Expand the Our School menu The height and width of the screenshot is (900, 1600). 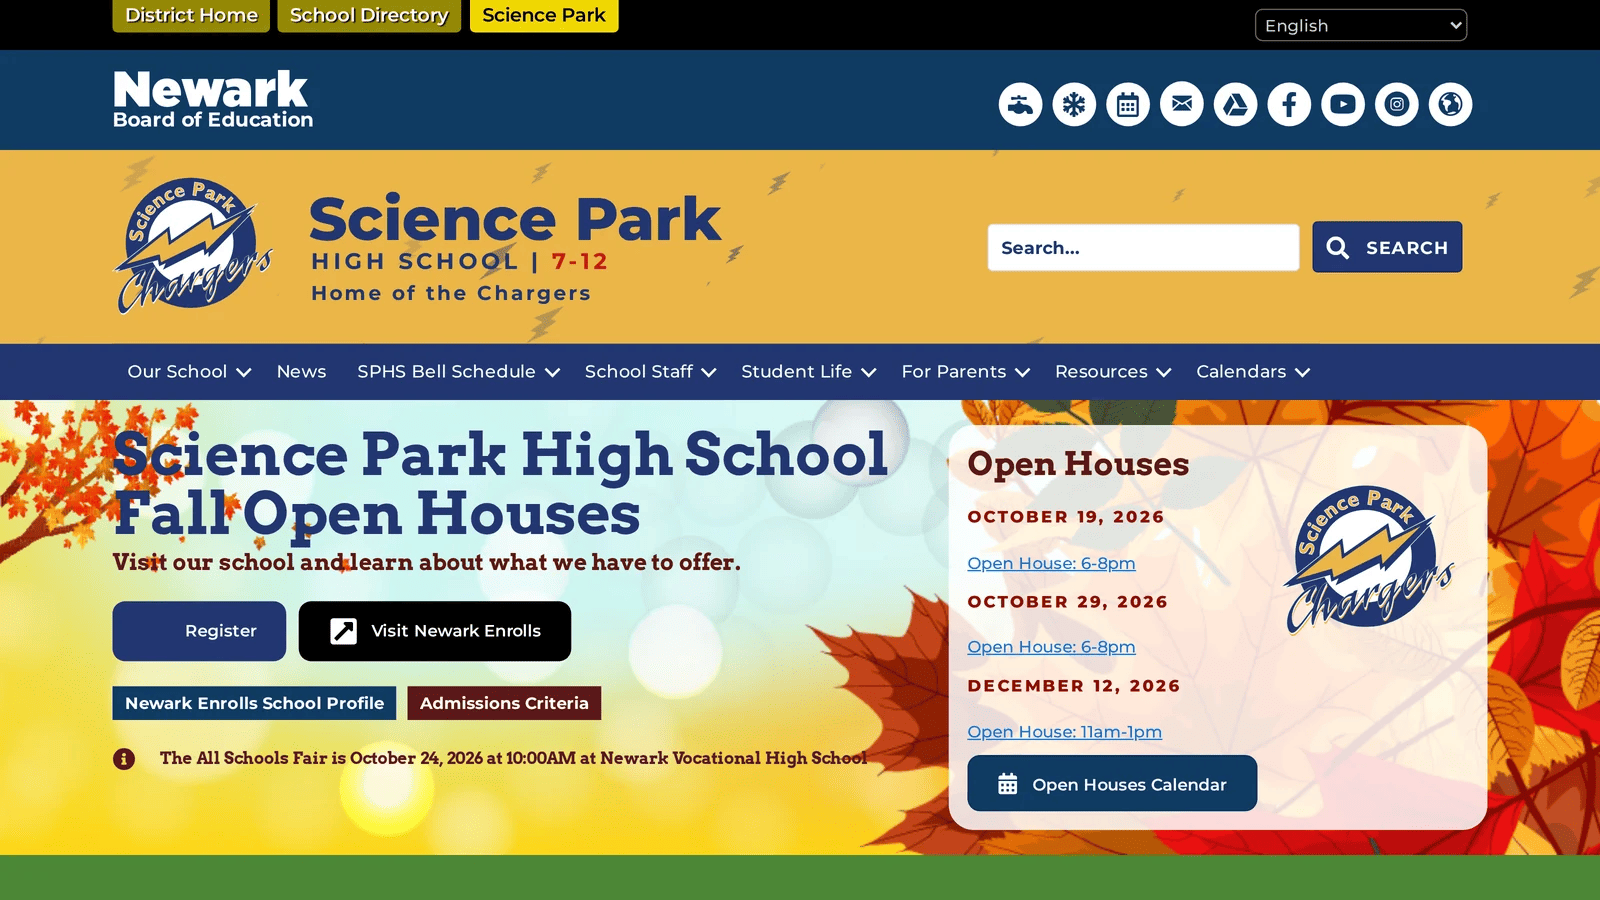point(189,372)
